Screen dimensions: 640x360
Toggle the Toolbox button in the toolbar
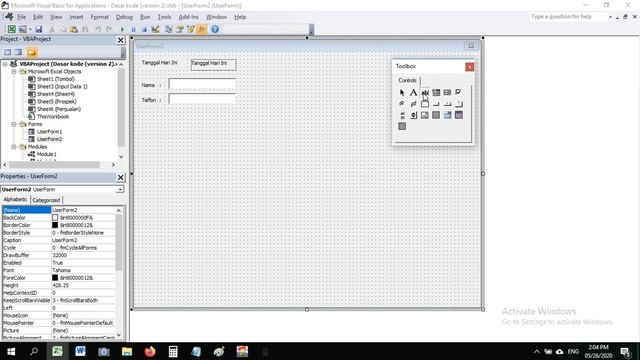coord(202,29)
